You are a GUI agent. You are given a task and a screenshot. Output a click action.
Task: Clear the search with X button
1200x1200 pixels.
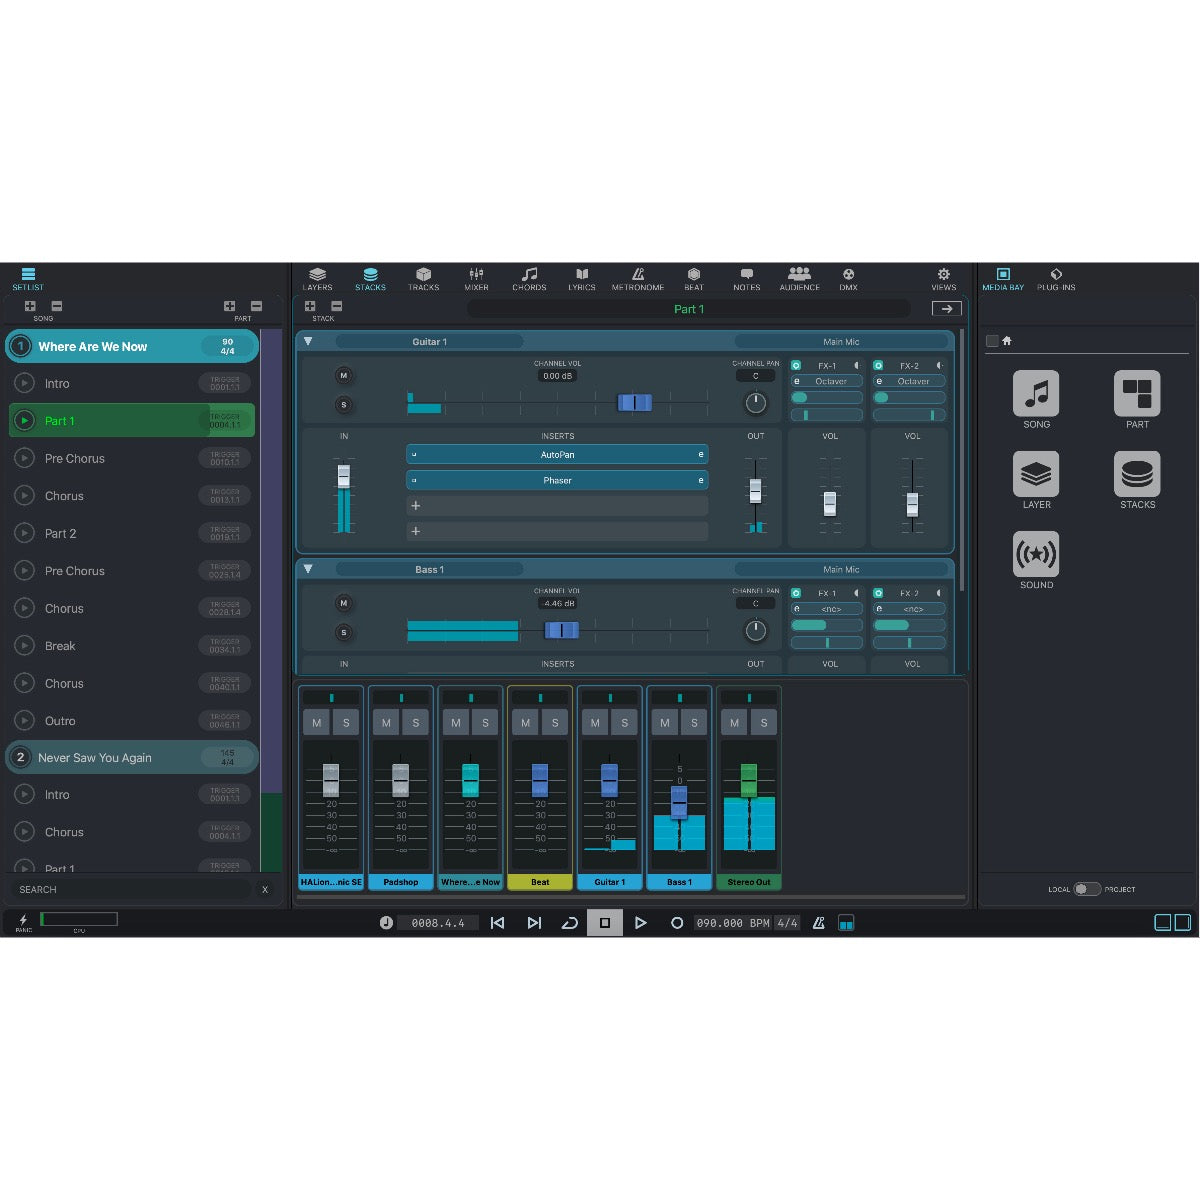pyautogui.click(x=265, y=889)
